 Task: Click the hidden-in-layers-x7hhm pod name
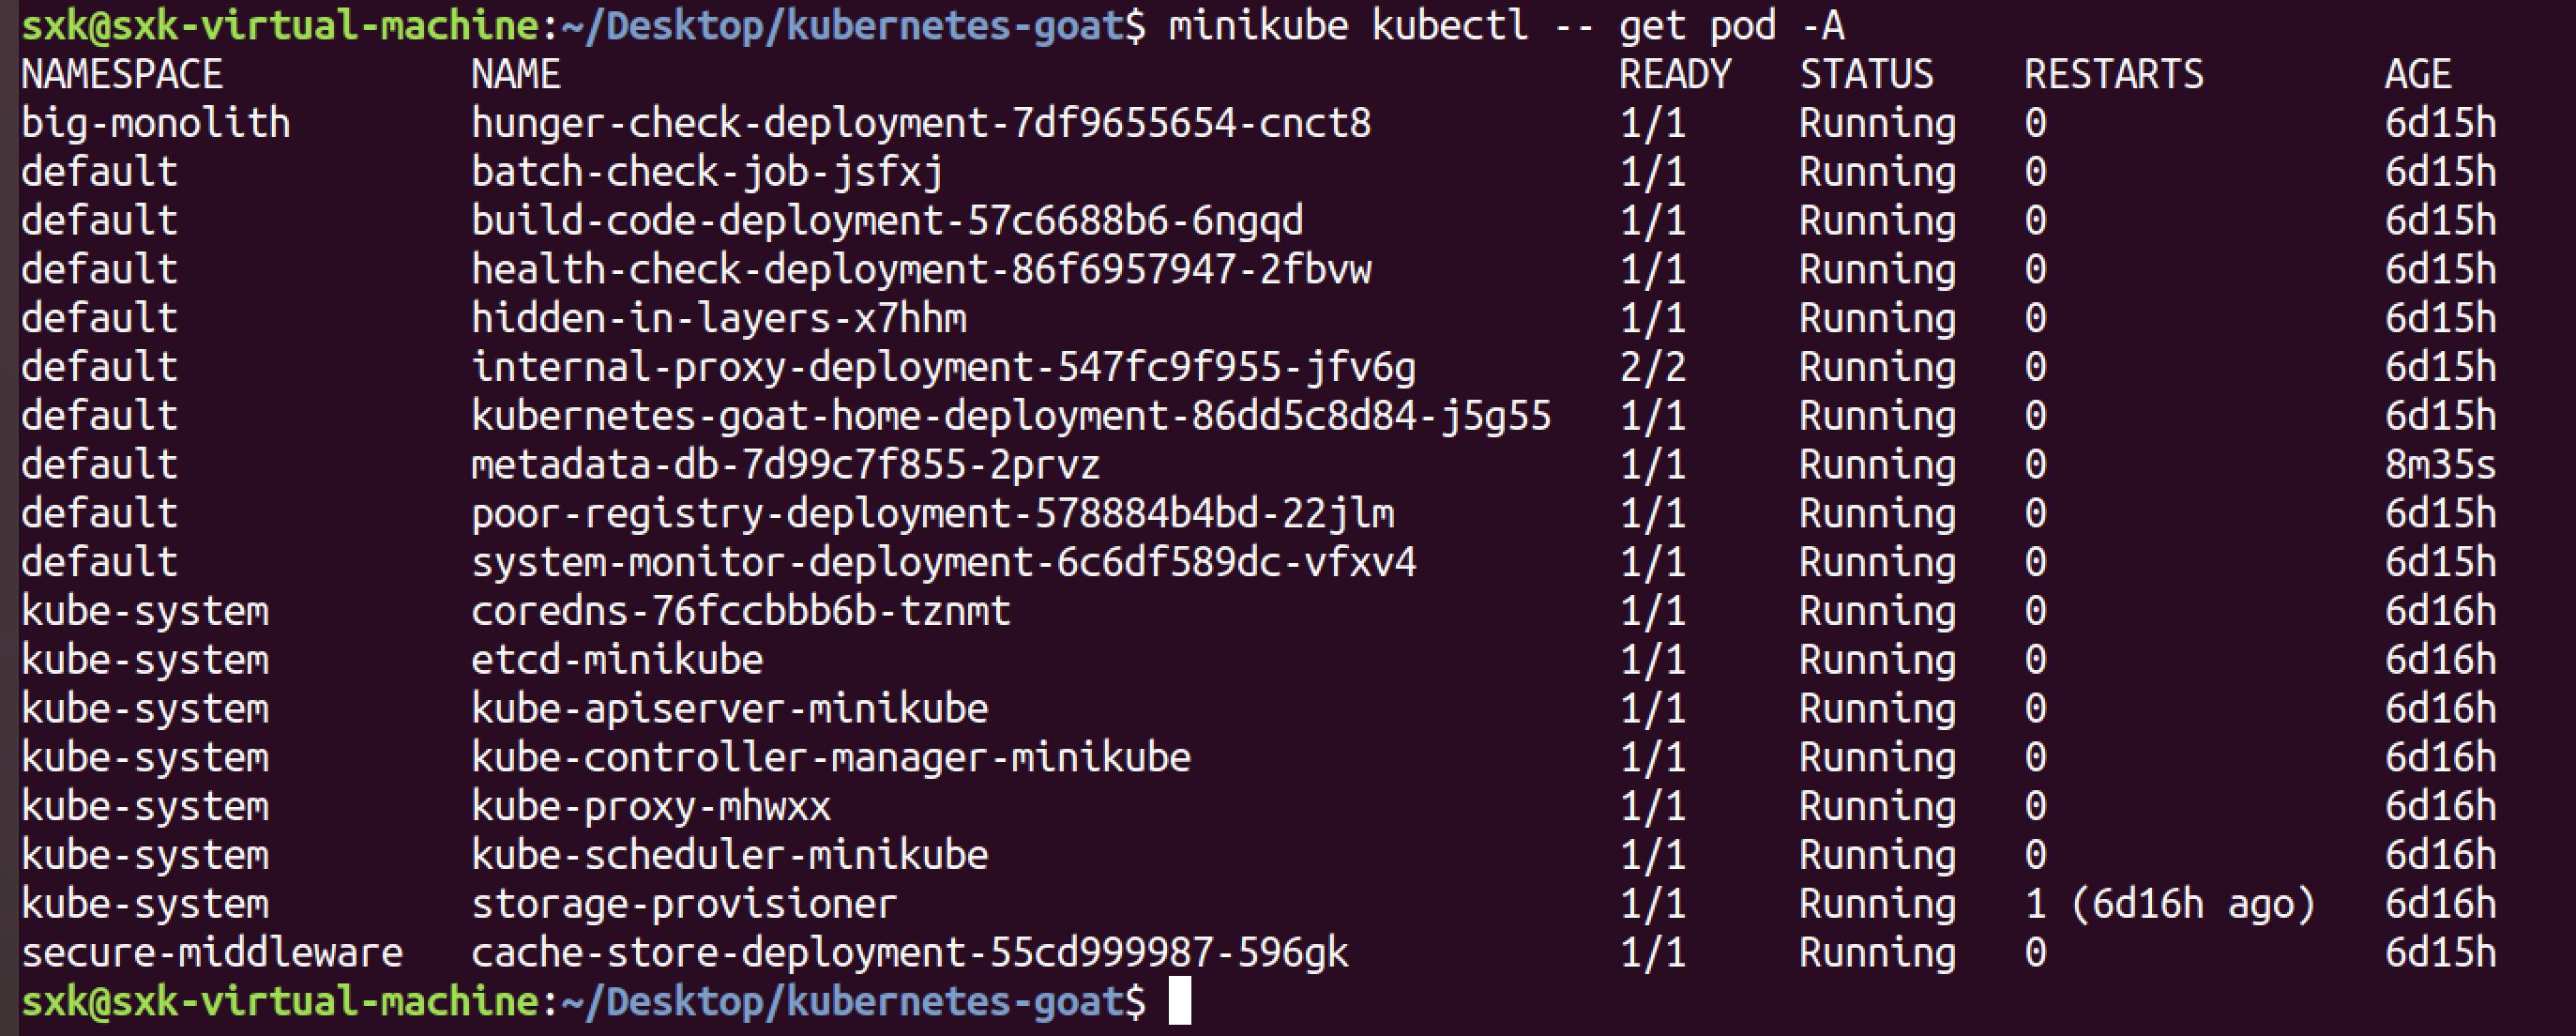(718, 319)
